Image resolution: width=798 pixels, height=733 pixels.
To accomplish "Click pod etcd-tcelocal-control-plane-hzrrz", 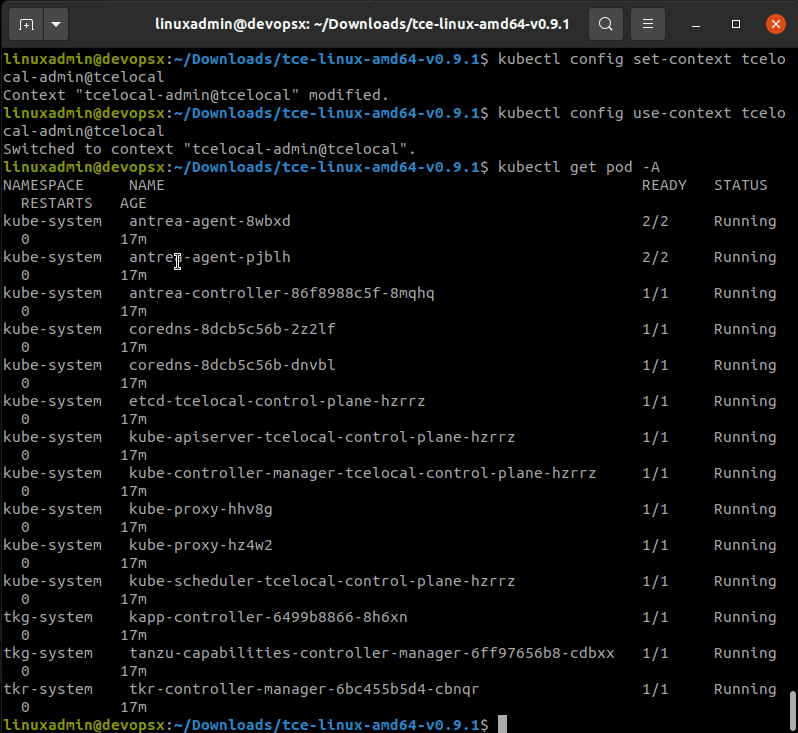I will 277,401.
